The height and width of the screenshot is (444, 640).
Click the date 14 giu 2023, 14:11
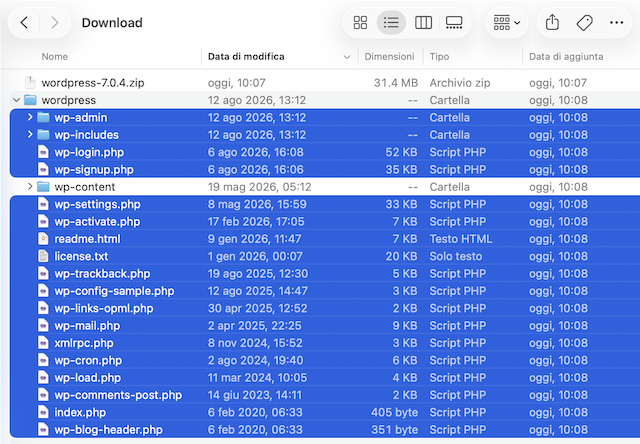coord(255,395)
